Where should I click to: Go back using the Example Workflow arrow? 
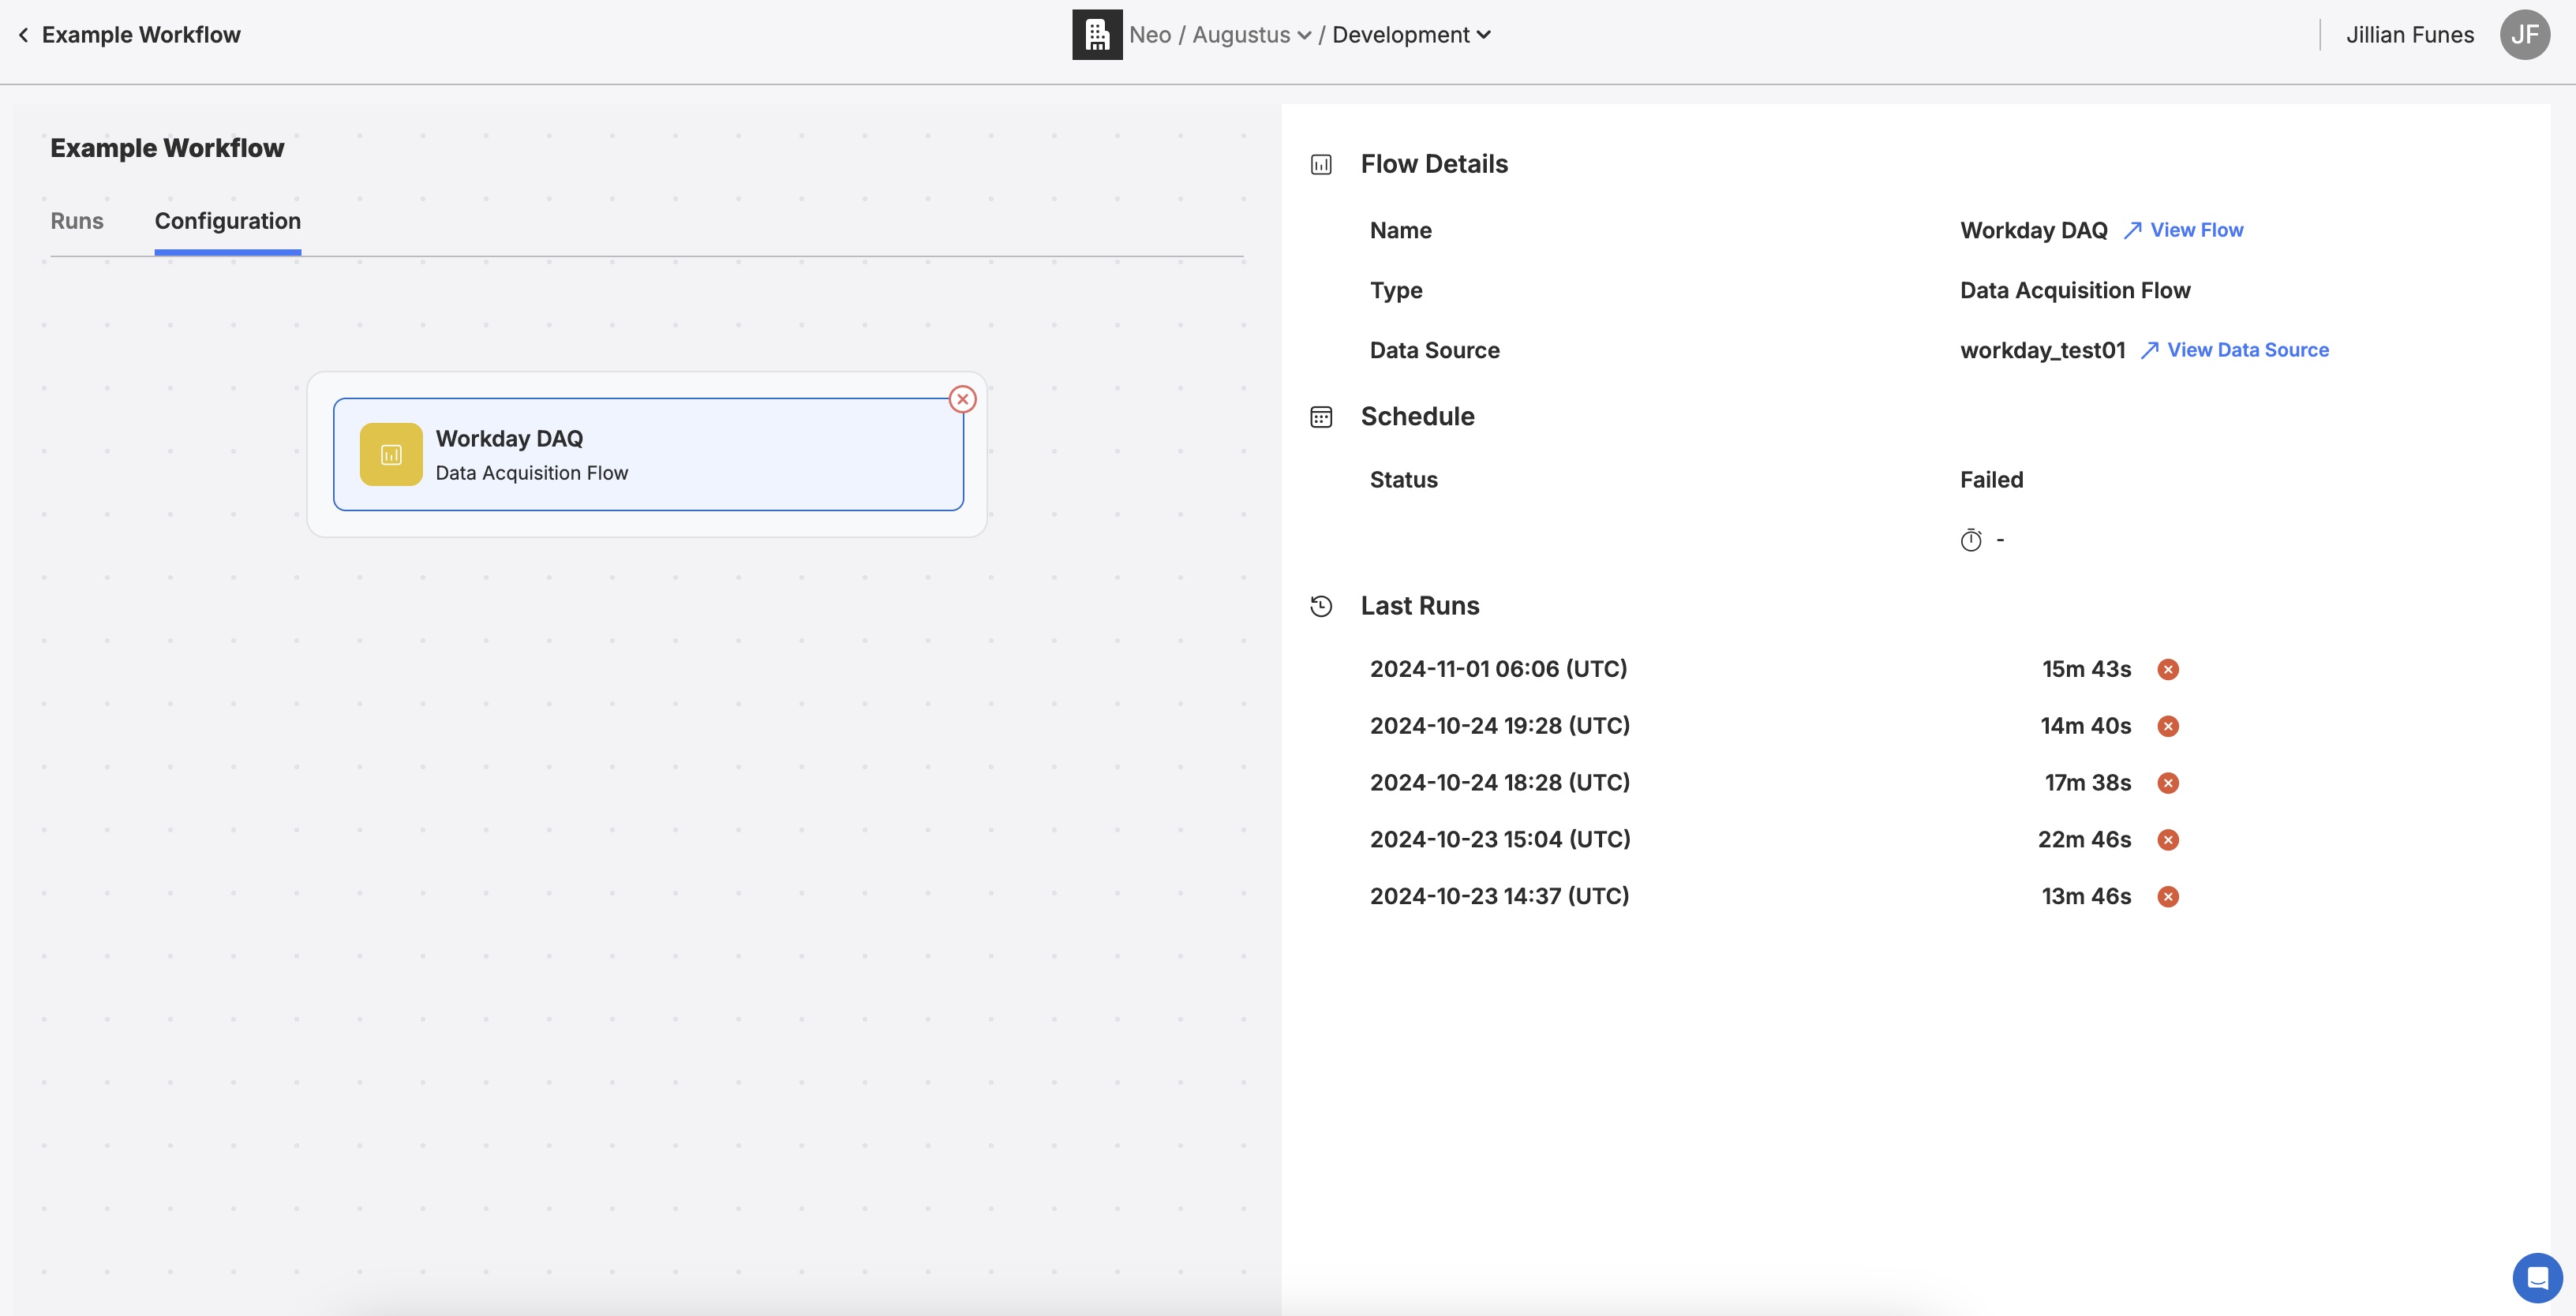(x=23, y=35)
